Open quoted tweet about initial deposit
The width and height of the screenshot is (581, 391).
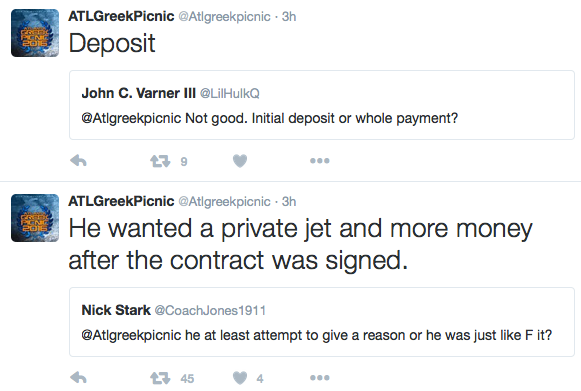(x=322, y=105)
